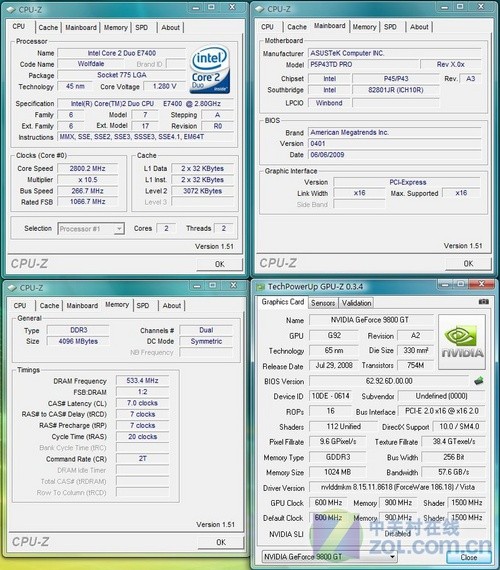Click the Manufacturer ASUSTeK Computer INC.
This screenshot has width=500, height=570.
click(x=395, y=53)
